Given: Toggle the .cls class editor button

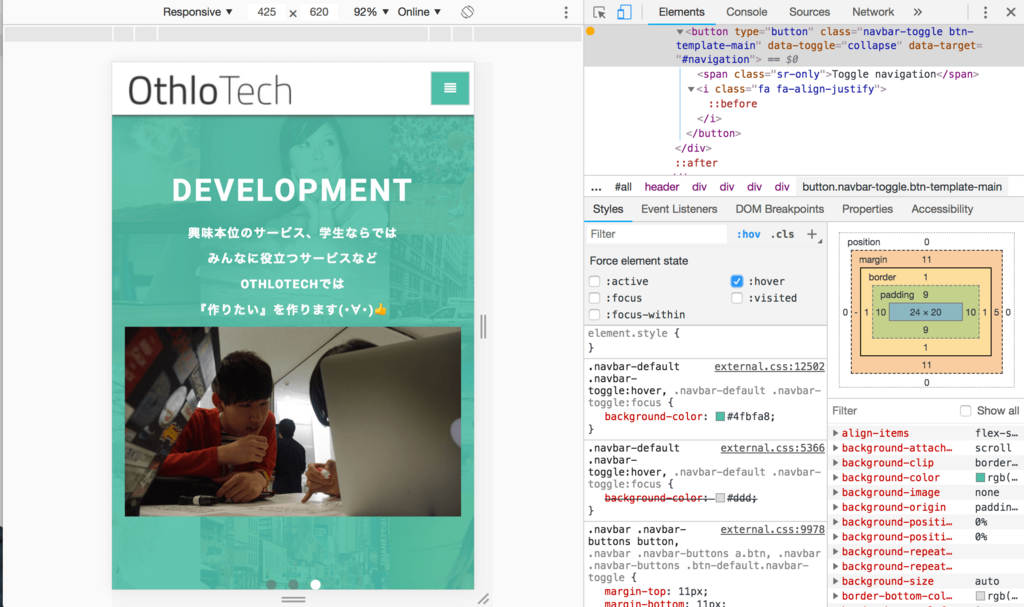Looking at the screenshot, I should [782, 234].
